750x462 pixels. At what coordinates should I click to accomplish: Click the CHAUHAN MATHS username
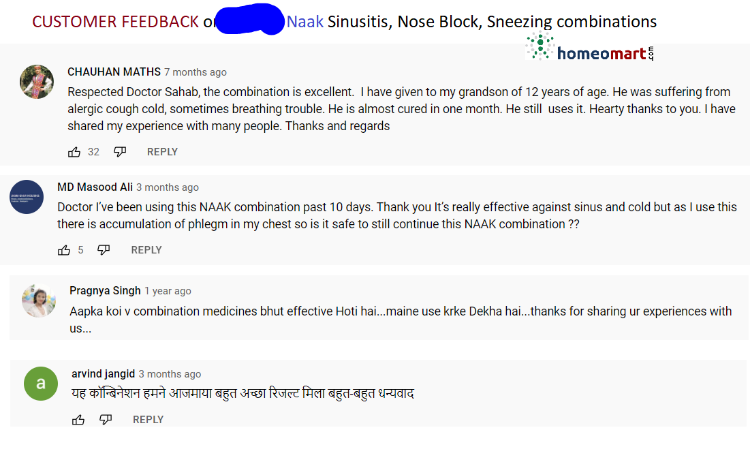113,72
